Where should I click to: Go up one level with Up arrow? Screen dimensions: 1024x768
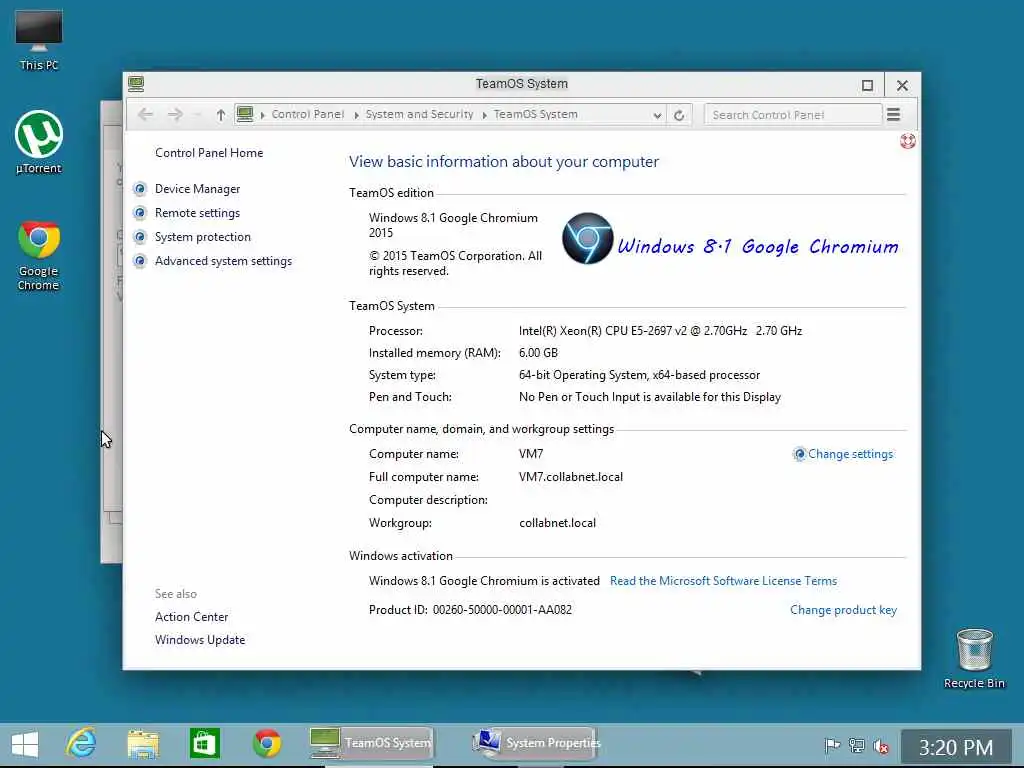[221, 115]
